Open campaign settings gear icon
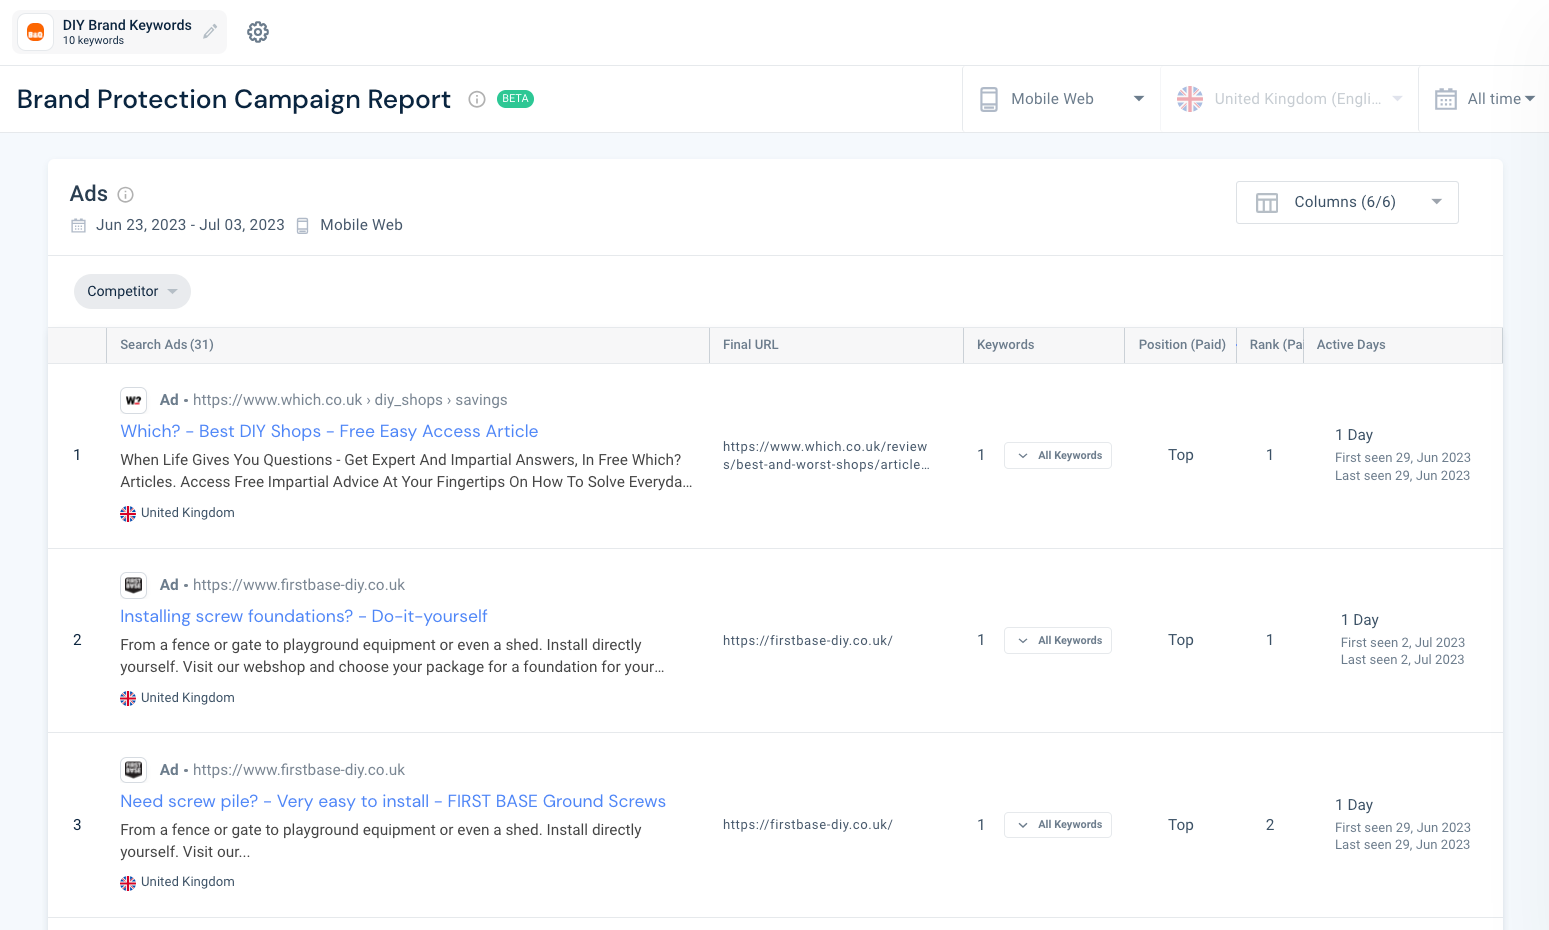Viewport: 1549px width, 930px height. pyautogui.click(x=258, y=32)
